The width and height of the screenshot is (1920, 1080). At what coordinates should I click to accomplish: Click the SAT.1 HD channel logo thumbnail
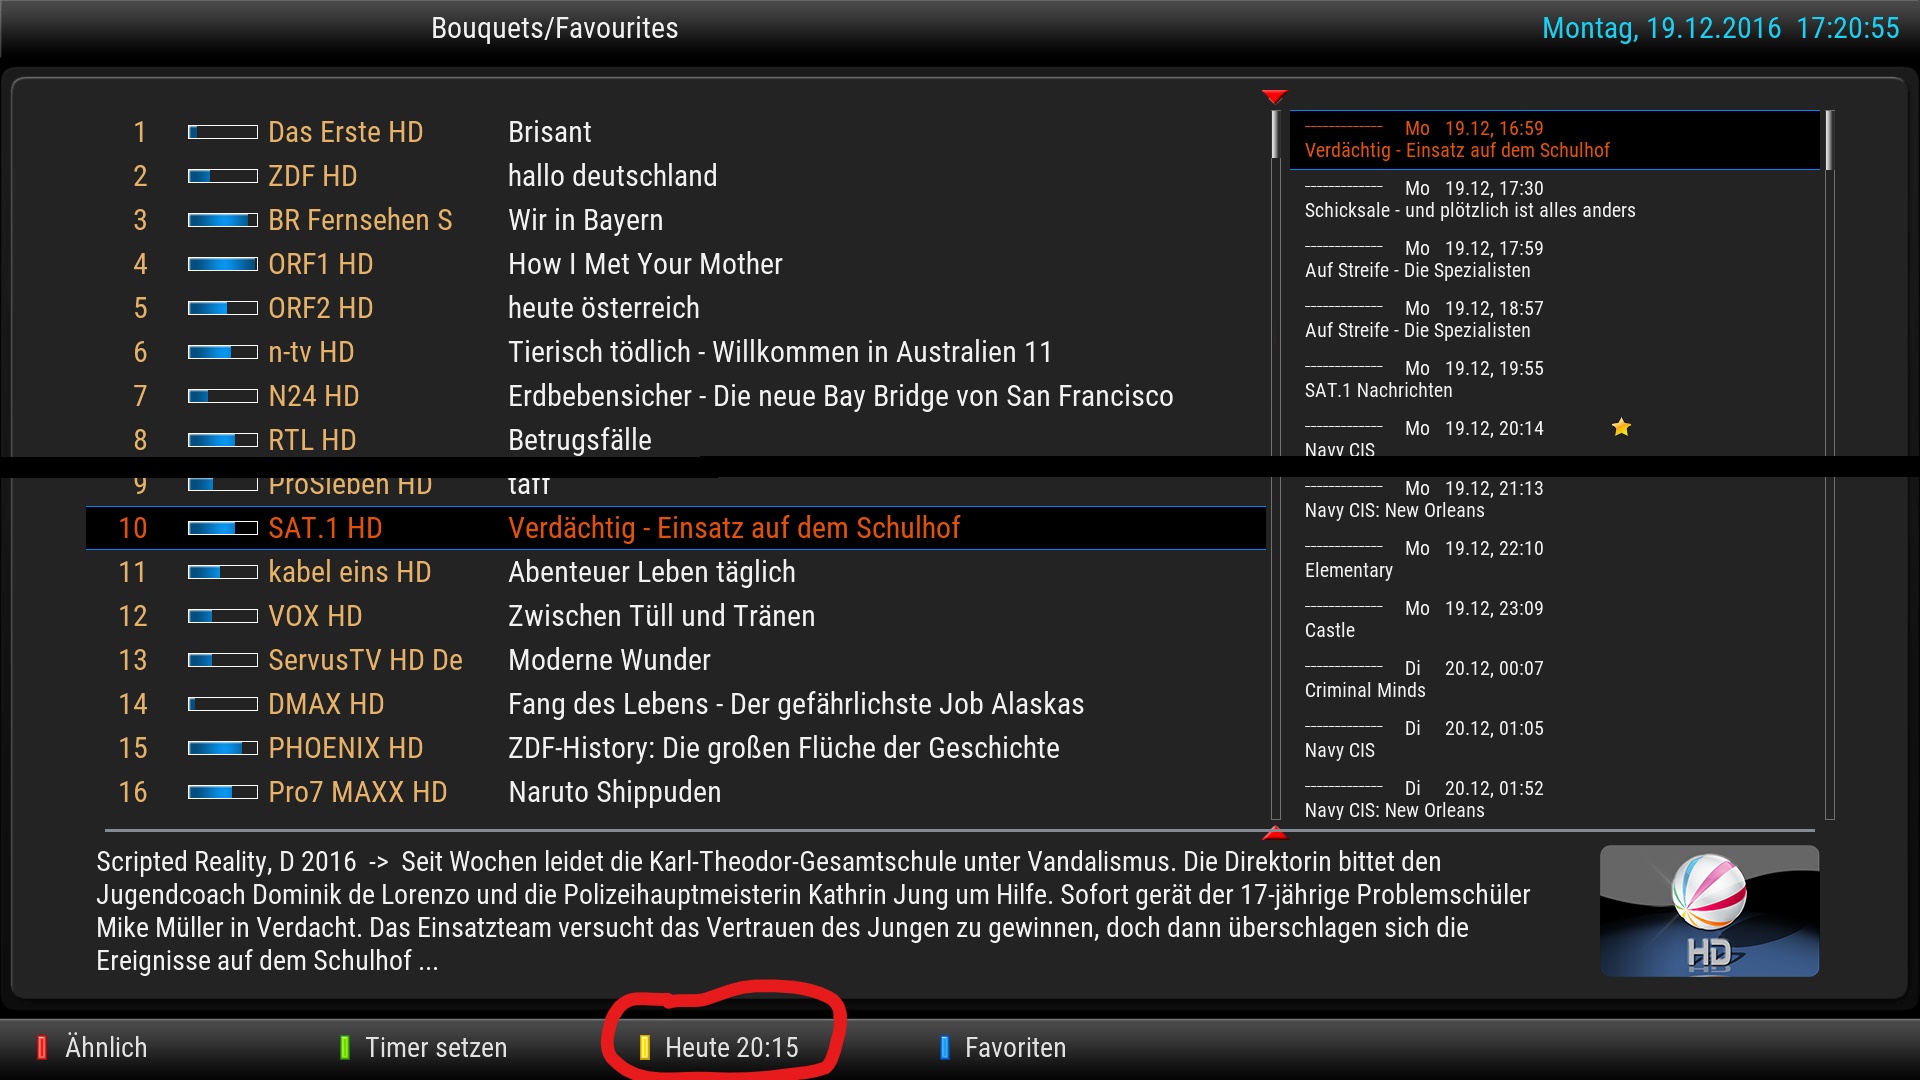coord(1708,911)
